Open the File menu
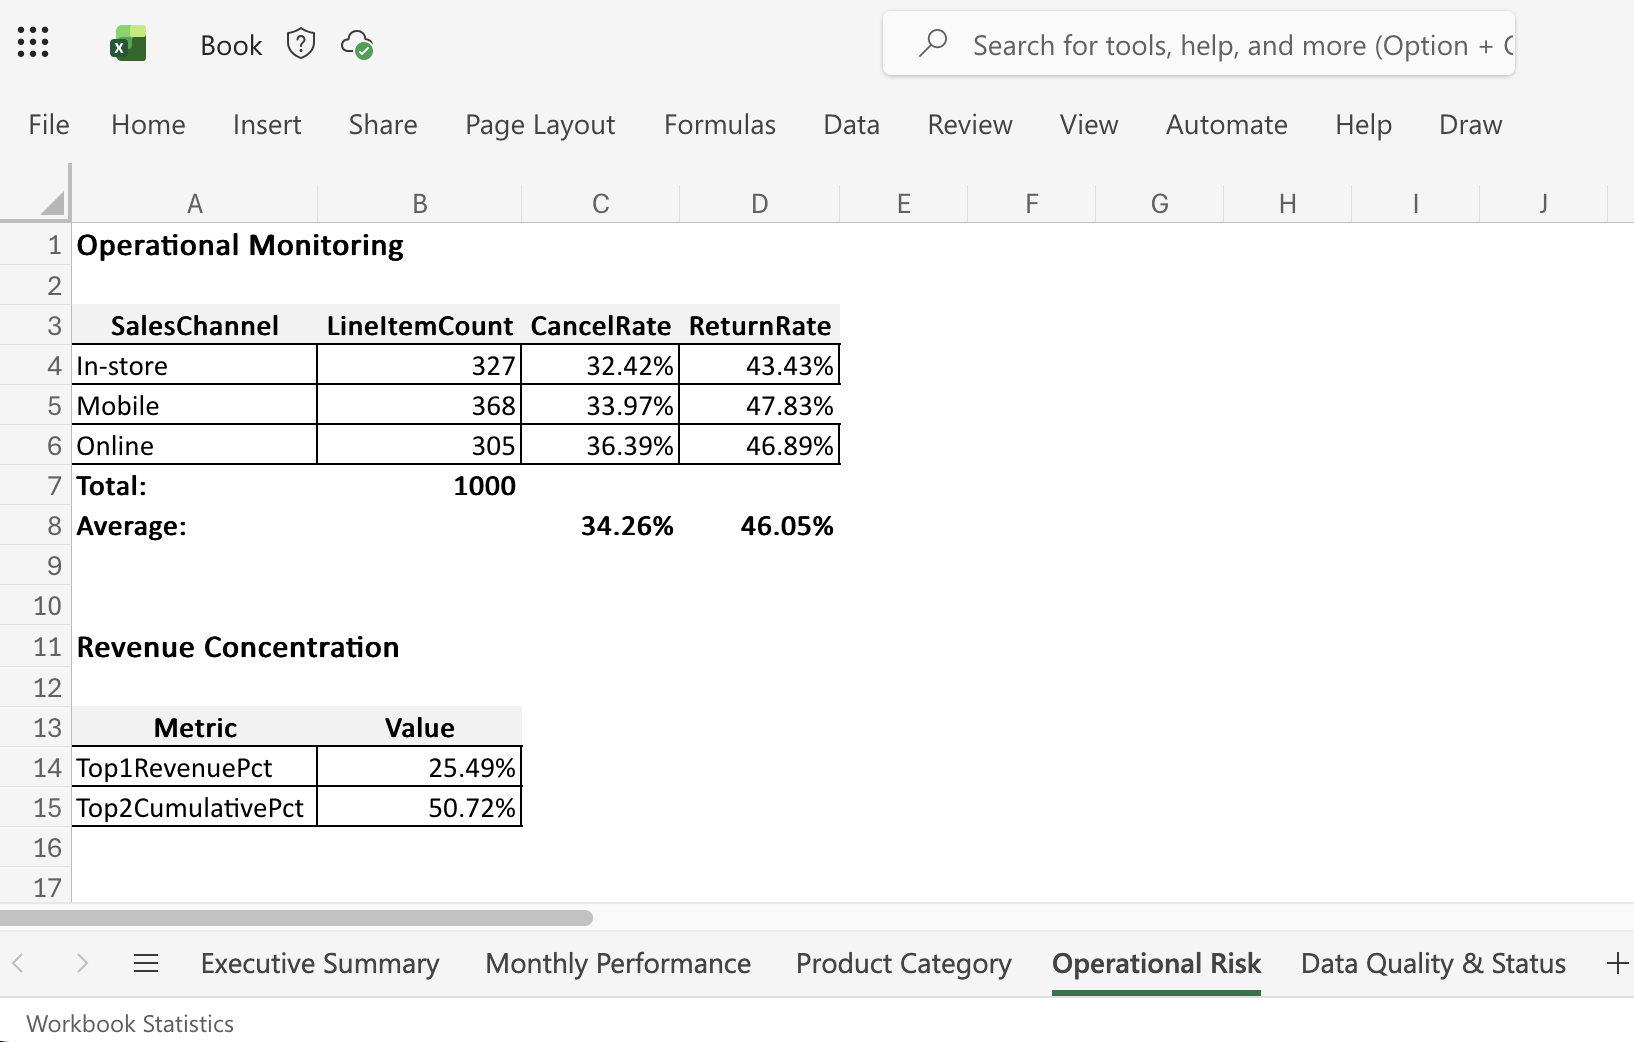The height and width of the screenshot is (1042, 1634). 47,124
